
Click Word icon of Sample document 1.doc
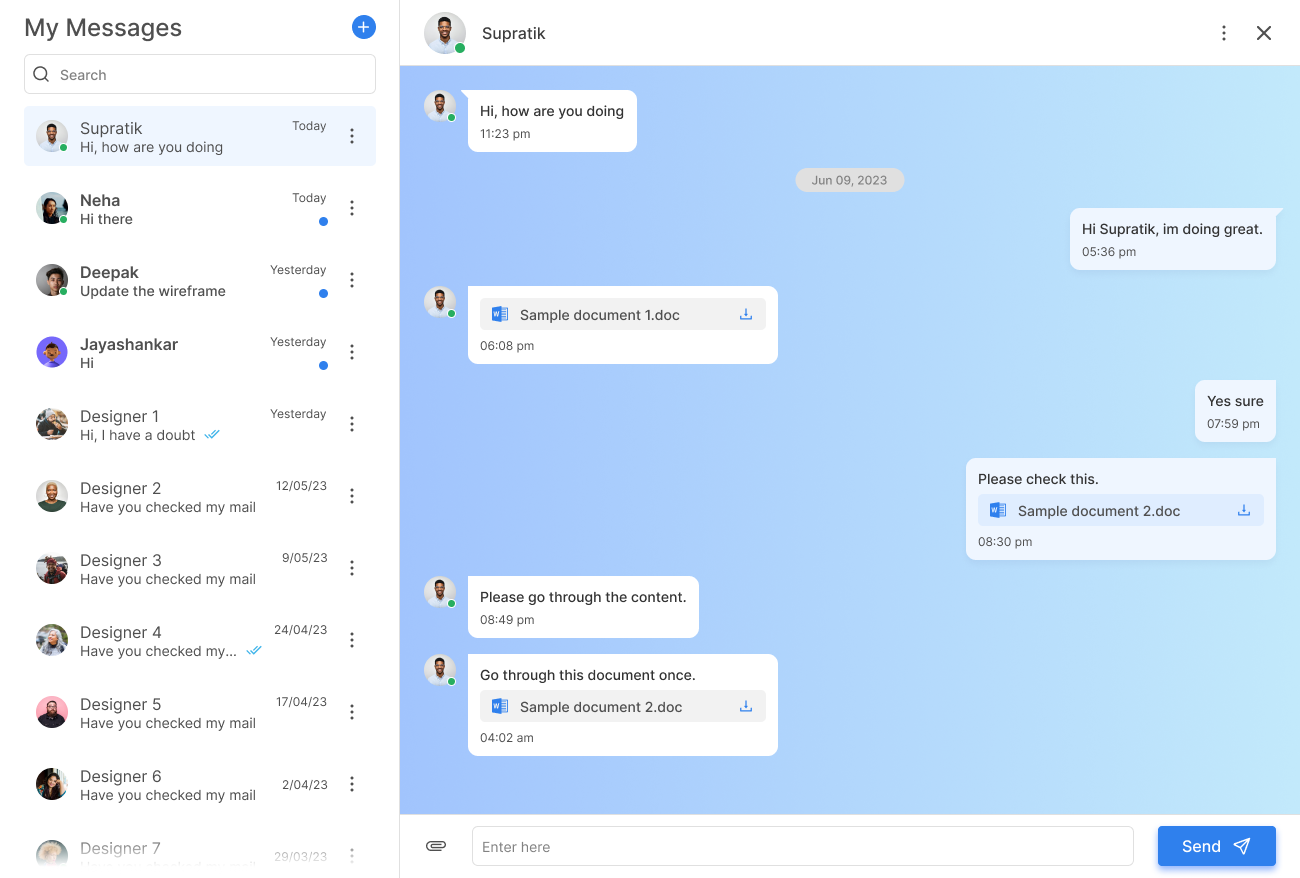(500, 314)
